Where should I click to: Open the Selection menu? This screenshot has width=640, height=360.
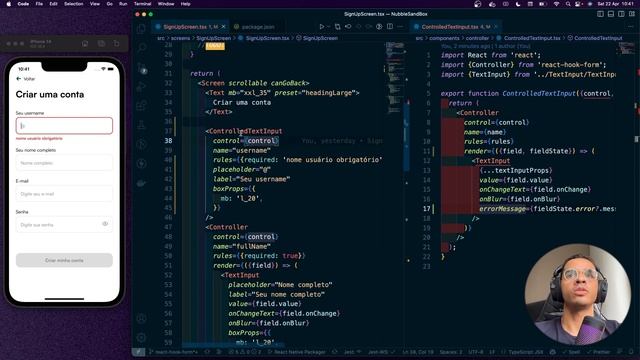coord(73,4)
